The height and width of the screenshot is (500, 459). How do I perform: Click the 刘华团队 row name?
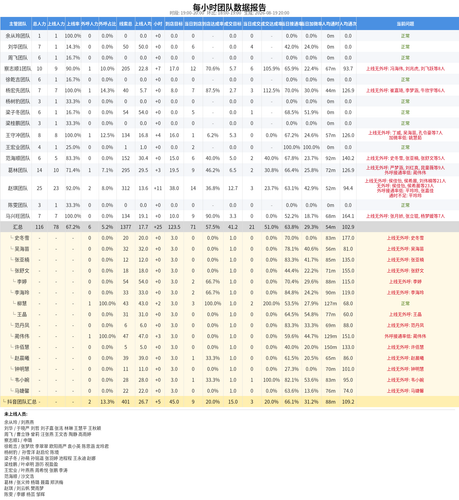(x=18, y=47)
